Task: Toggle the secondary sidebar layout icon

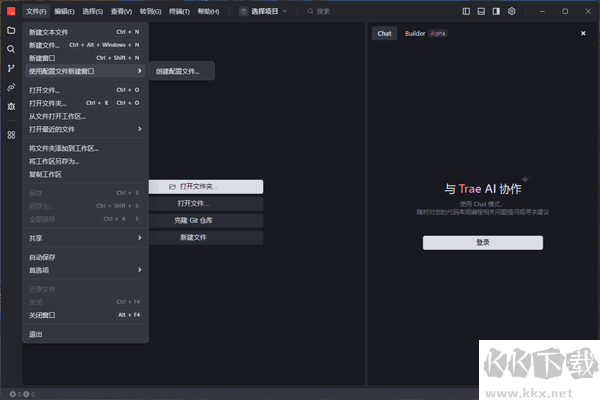Action: (x=496, y=11)
